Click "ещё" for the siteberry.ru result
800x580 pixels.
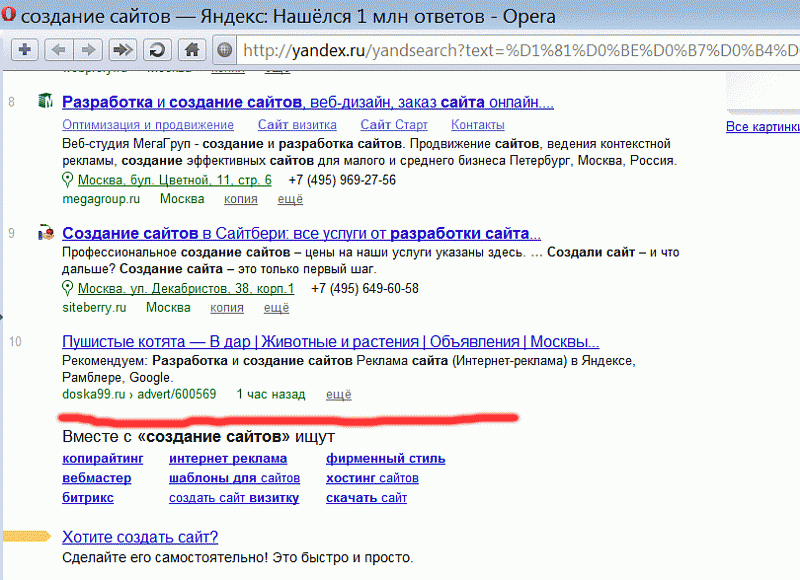pyautogui.click(x=276, y=308)
